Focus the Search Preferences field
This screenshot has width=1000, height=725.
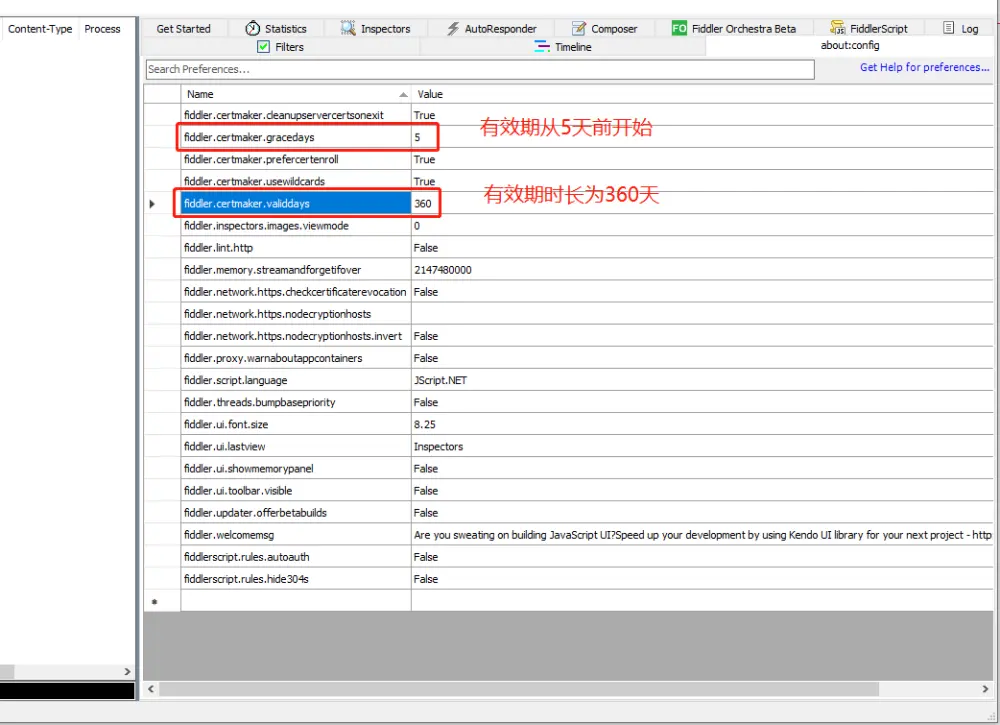[x=480, y=69]
